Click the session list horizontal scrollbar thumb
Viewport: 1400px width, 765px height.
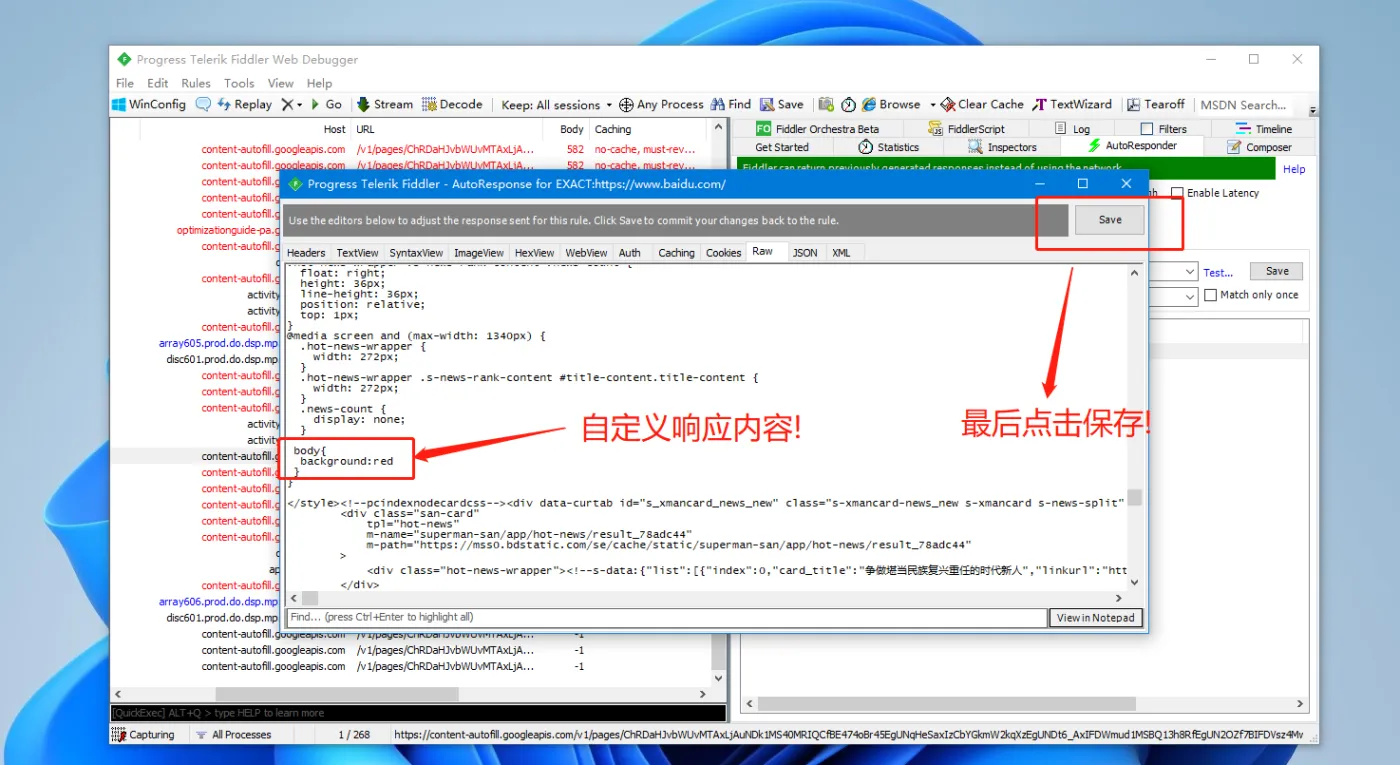[x=337, y=694]
